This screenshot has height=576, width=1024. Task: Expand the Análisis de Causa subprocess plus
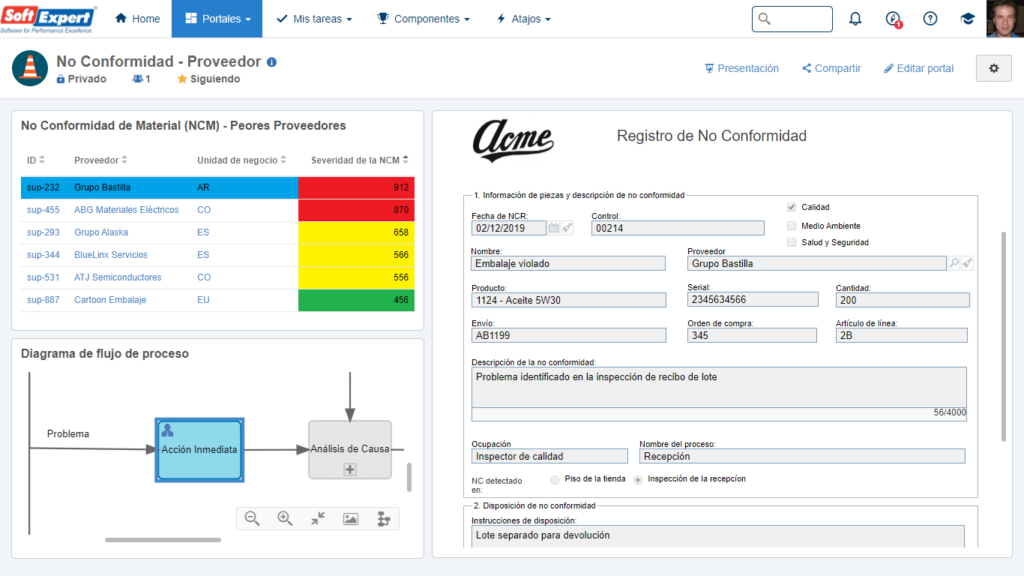tap(350, 469)
